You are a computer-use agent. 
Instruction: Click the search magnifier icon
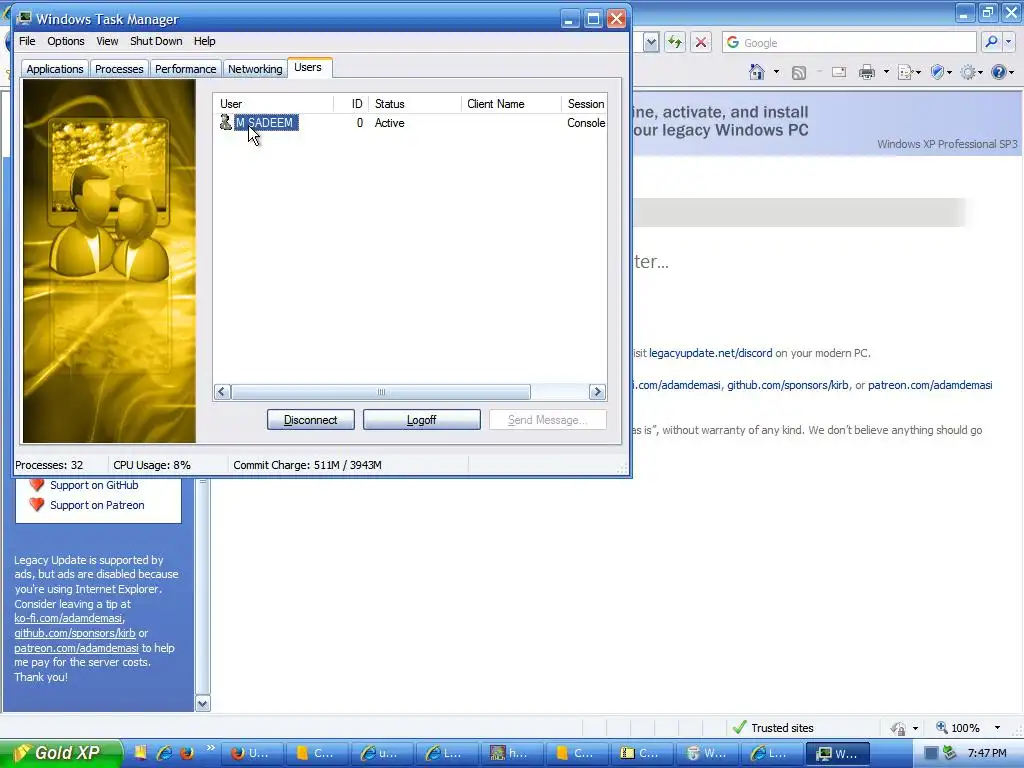[991, 42]
